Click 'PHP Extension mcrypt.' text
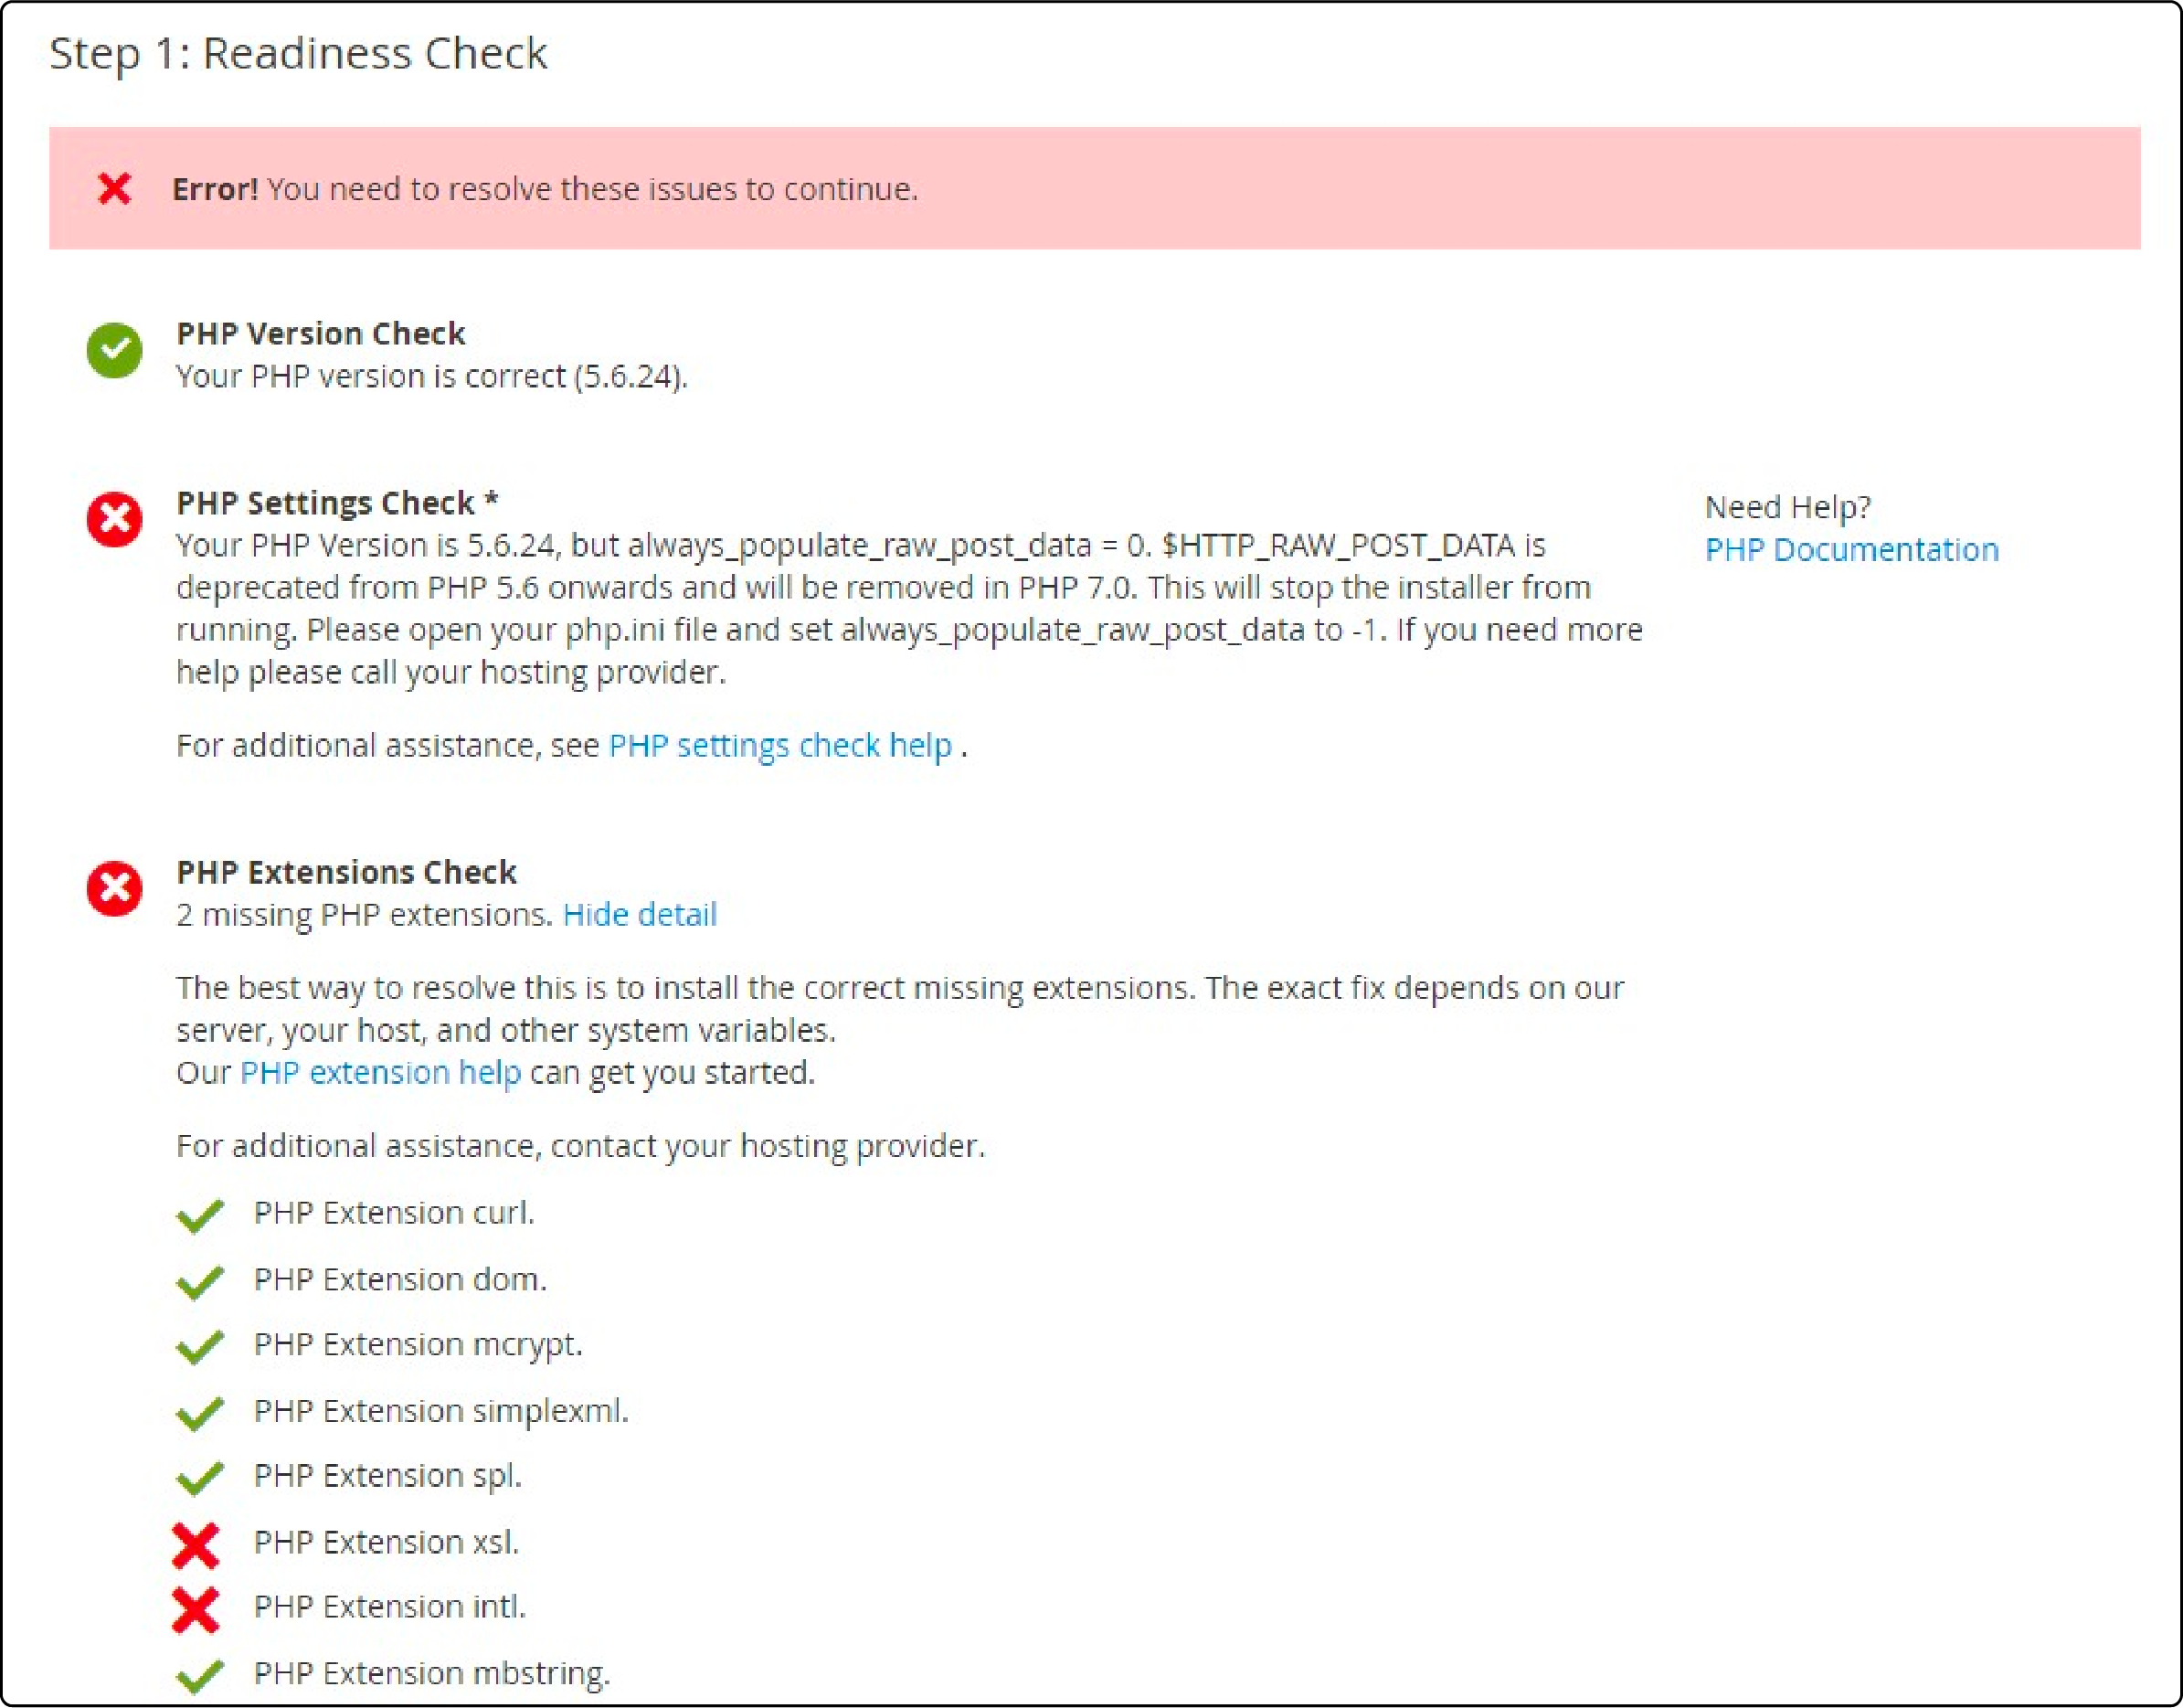The width and height of the screenshot is (2183, 1708). coord(418,1345)
